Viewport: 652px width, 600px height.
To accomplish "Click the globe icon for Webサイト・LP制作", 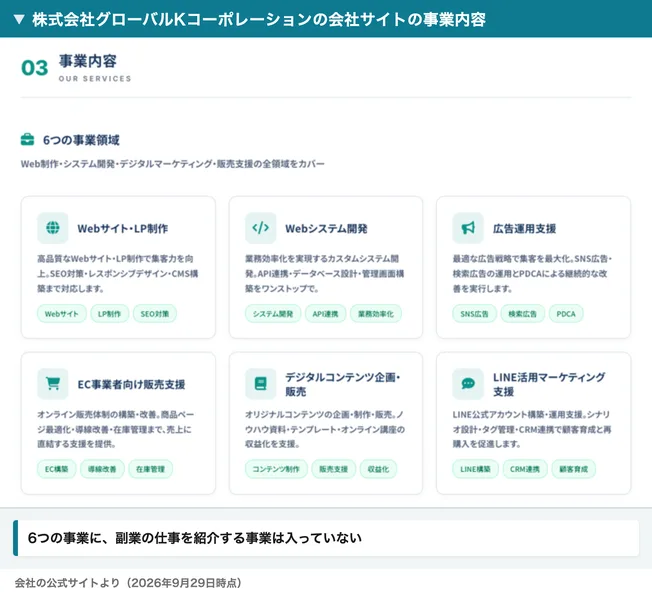I will click(53, 228).
